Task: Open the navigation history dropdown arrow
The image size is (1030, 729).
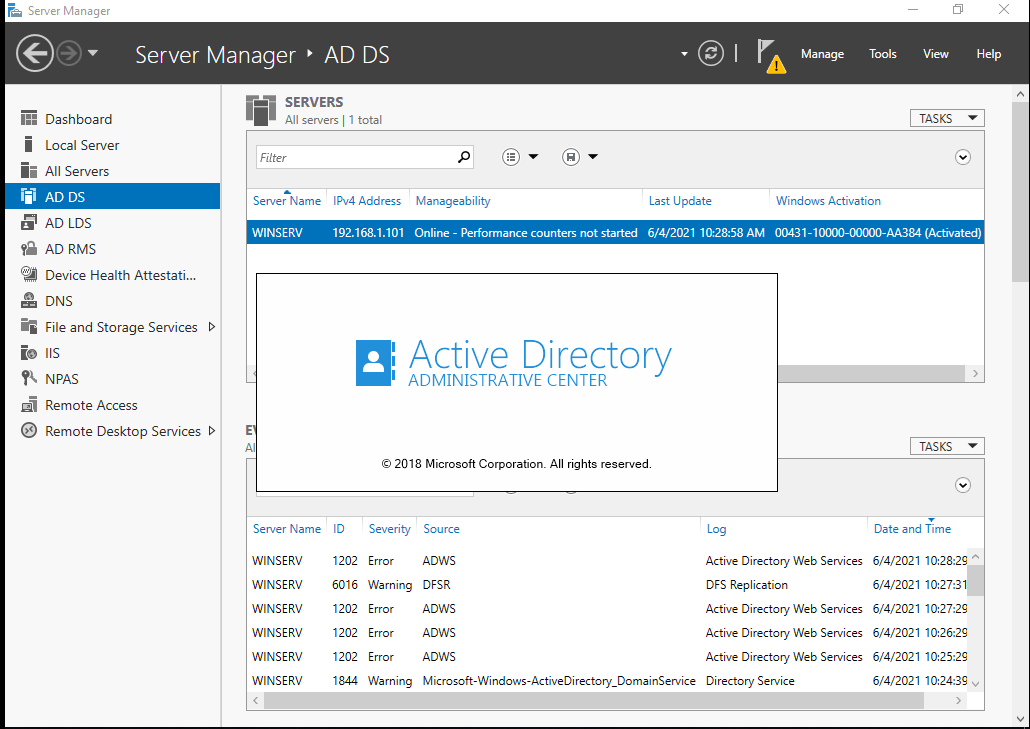Action: [93, 53]
